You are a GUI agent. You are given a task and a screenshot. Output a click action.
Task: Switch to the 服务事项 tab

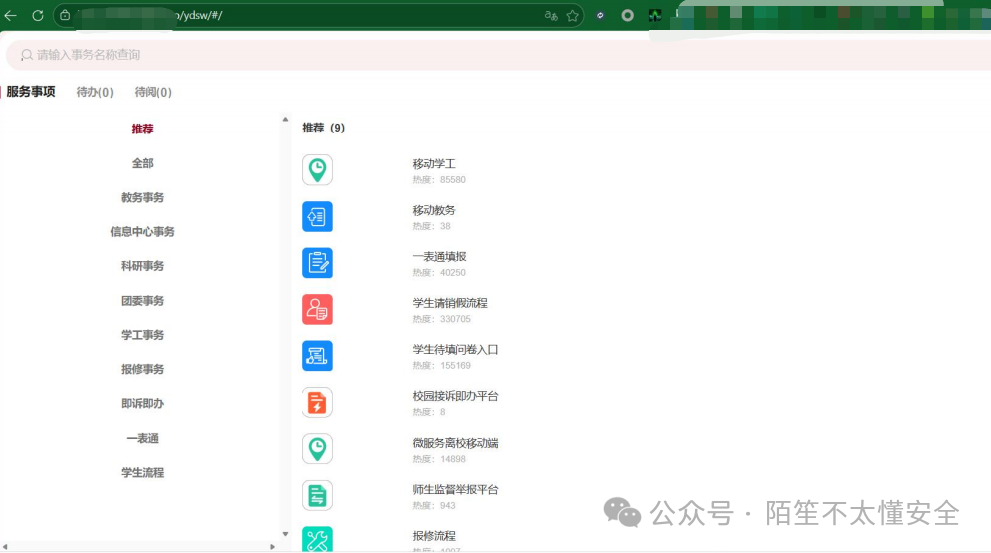tap(31, 92)
